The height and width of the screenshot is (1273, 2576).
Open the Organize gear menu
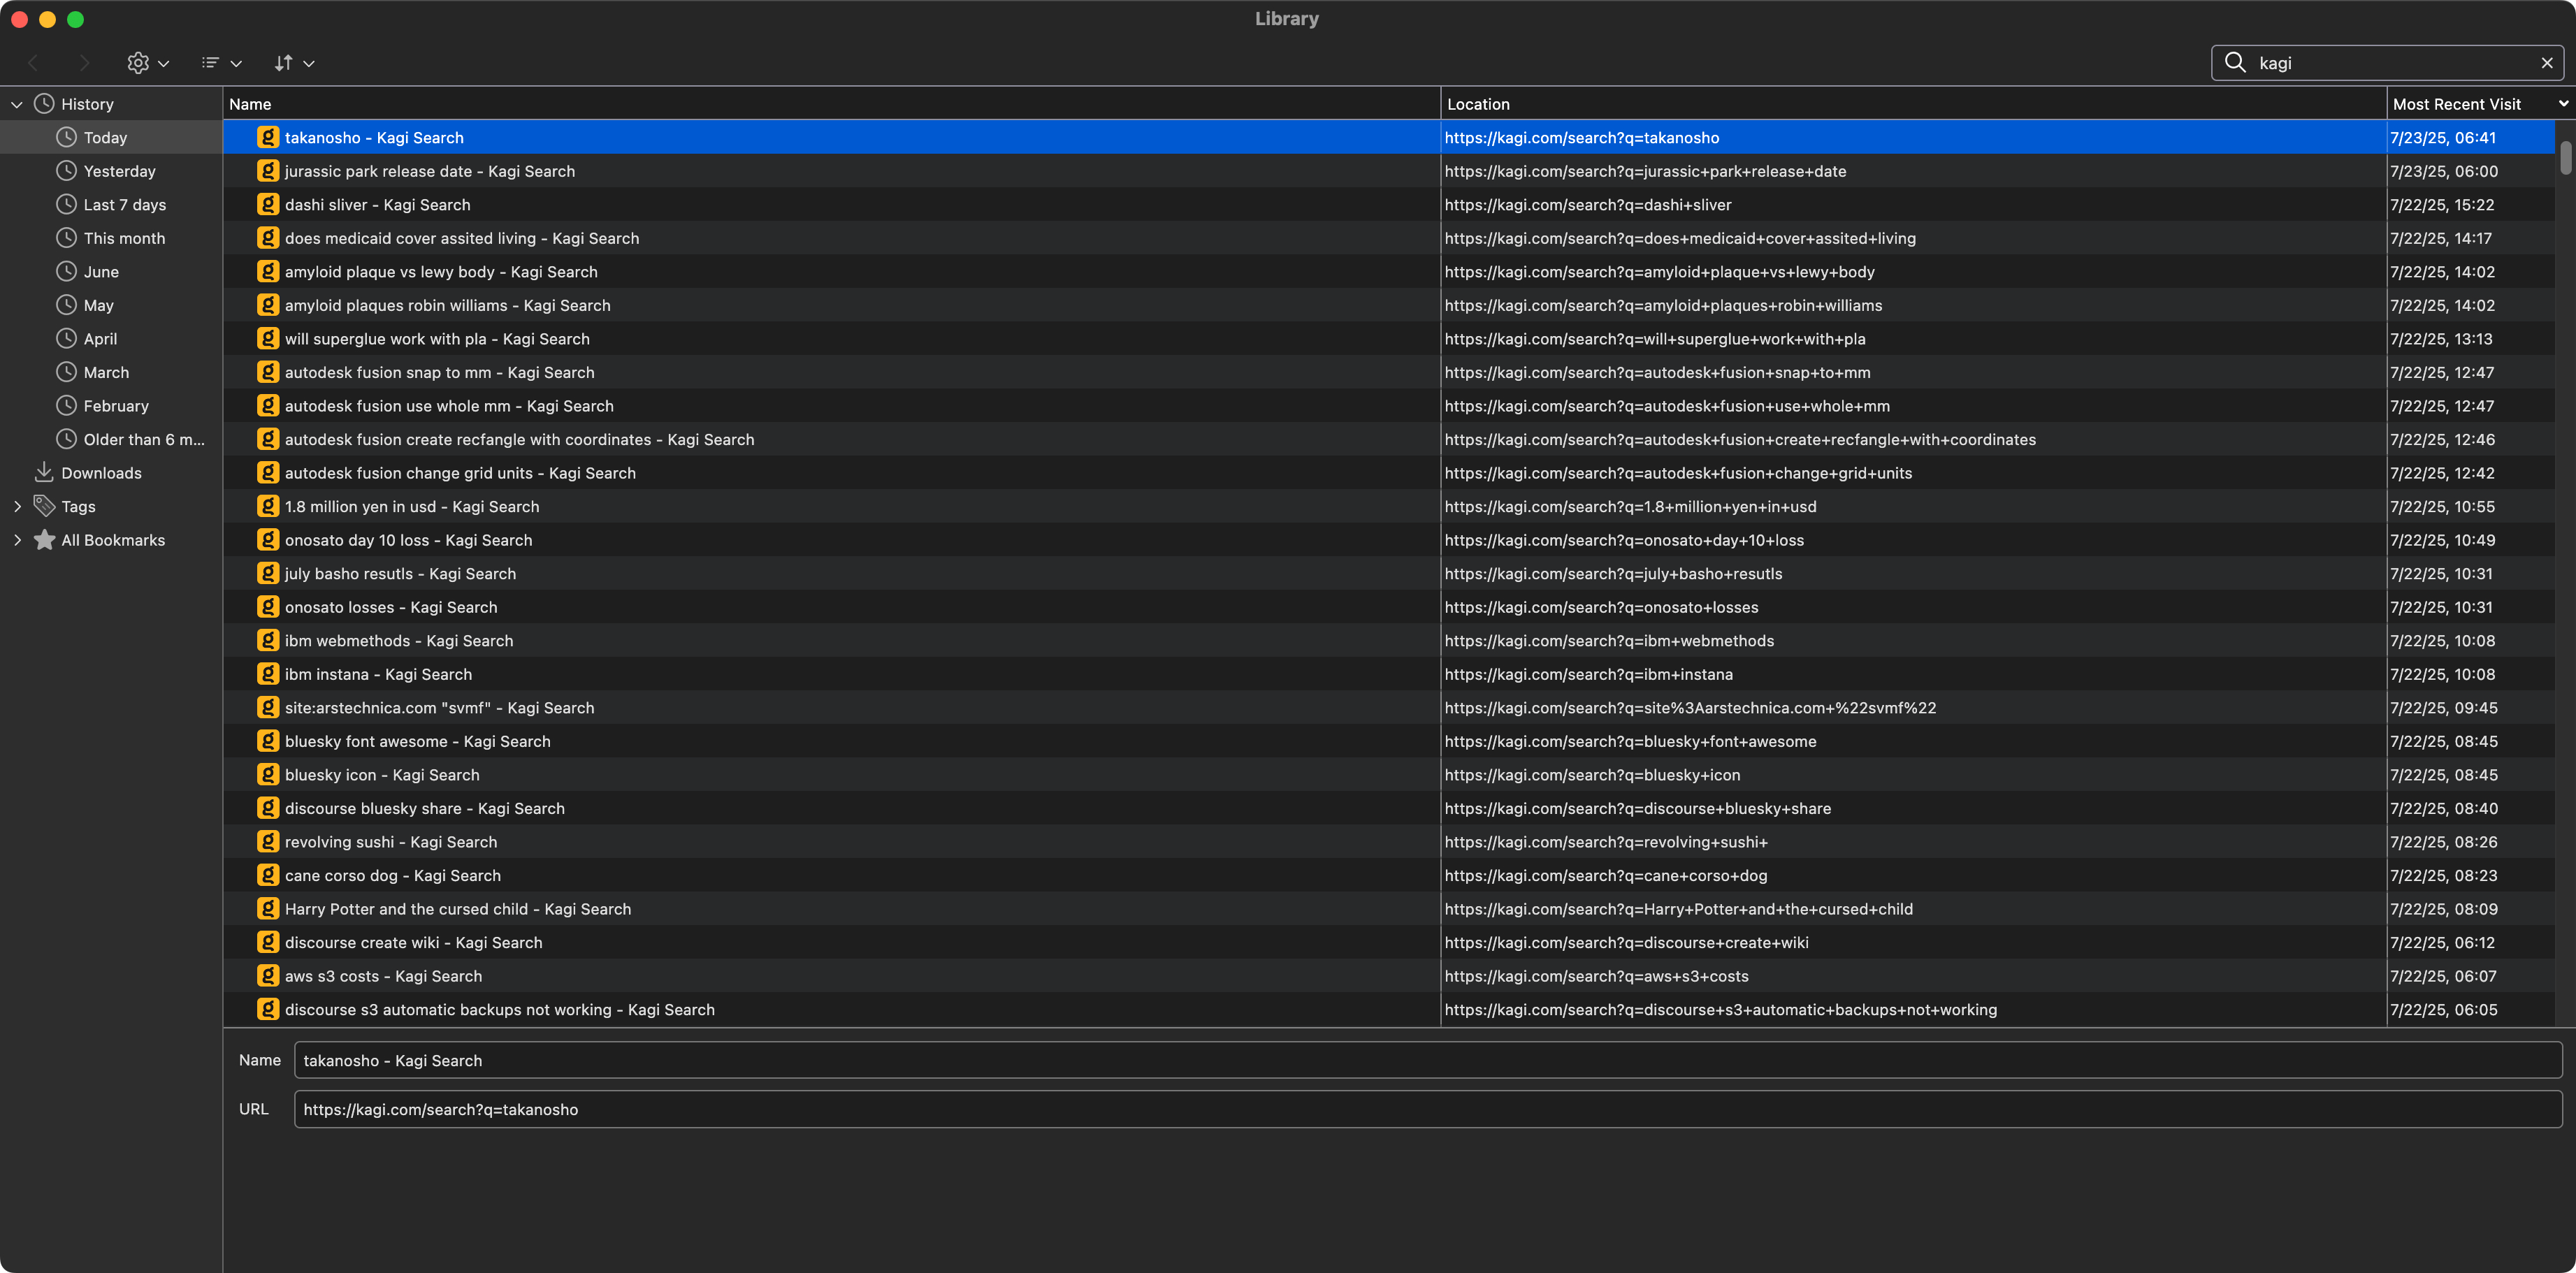tap(148, 63)
